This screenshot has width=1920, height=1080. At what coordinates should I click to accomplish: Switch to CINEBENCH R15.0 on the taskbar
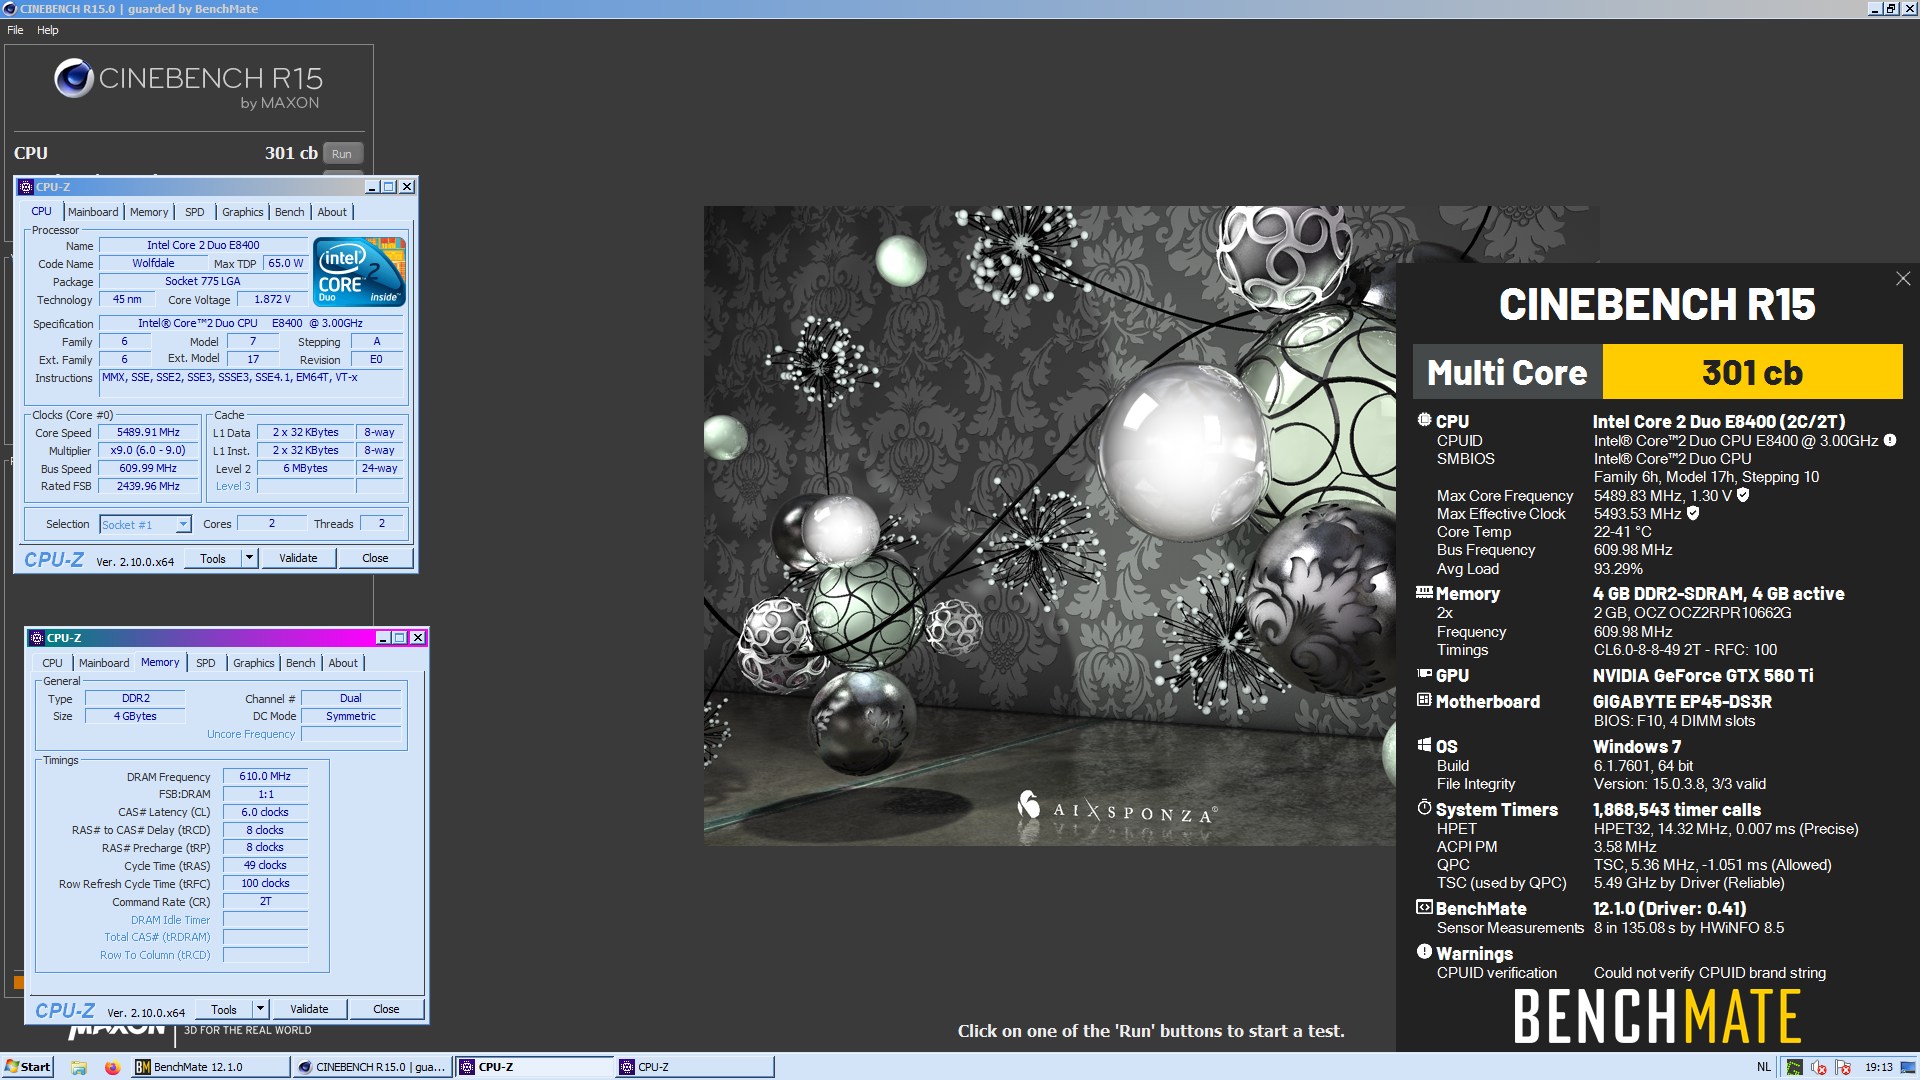[x=372, y=1067]
